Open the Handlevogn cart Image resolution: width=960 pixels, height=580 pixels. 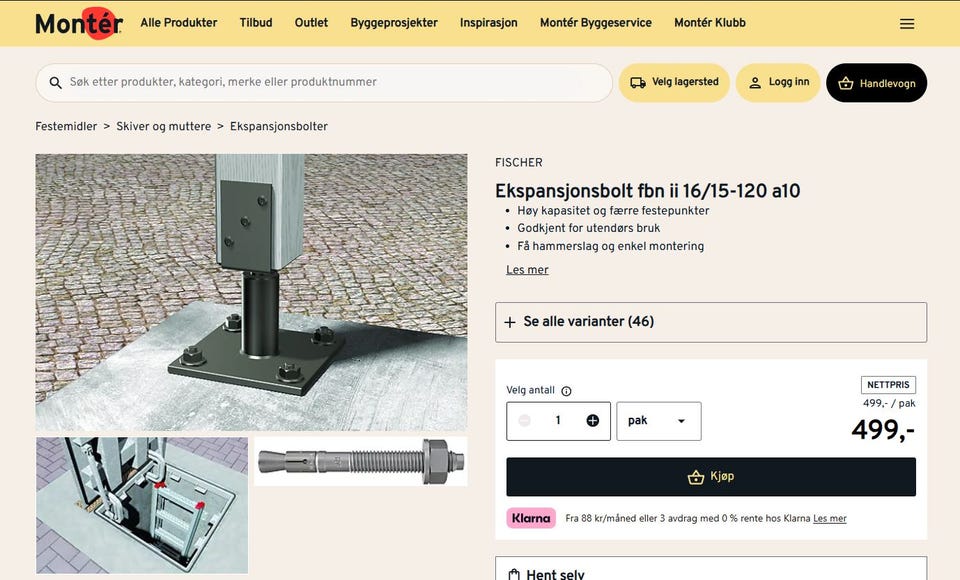(x=876, y=83)
